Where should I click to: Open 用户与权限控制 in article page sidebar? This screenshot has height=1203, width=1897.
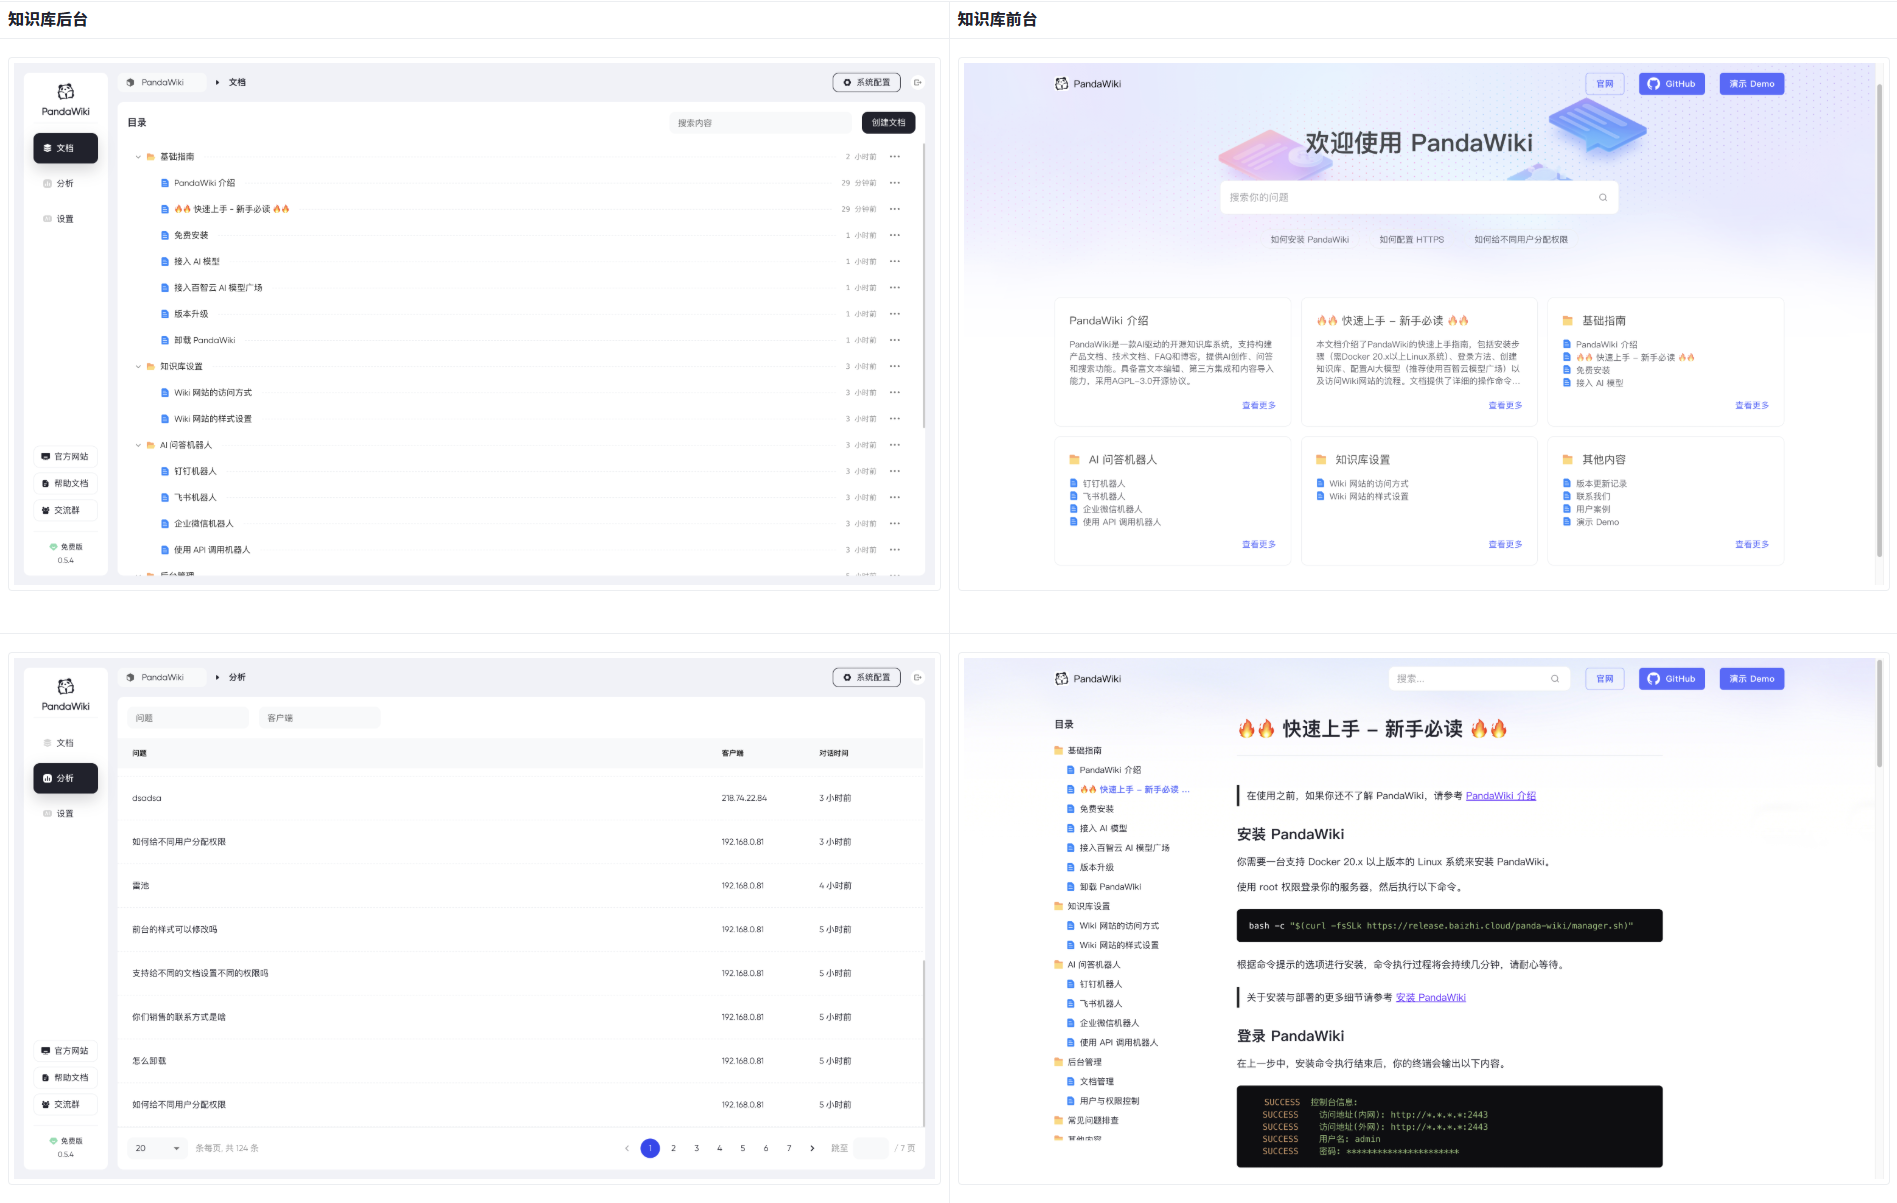pyautogui.click(x=1109, y=1101)
